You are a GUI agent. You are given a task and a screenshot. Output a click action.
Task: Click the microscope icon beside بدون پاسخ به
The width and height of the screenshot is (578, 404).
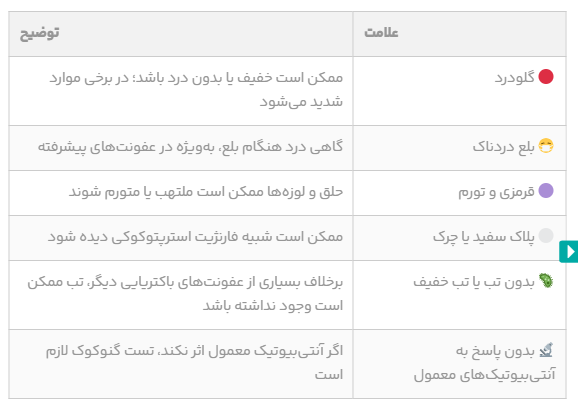coord(546,350)
